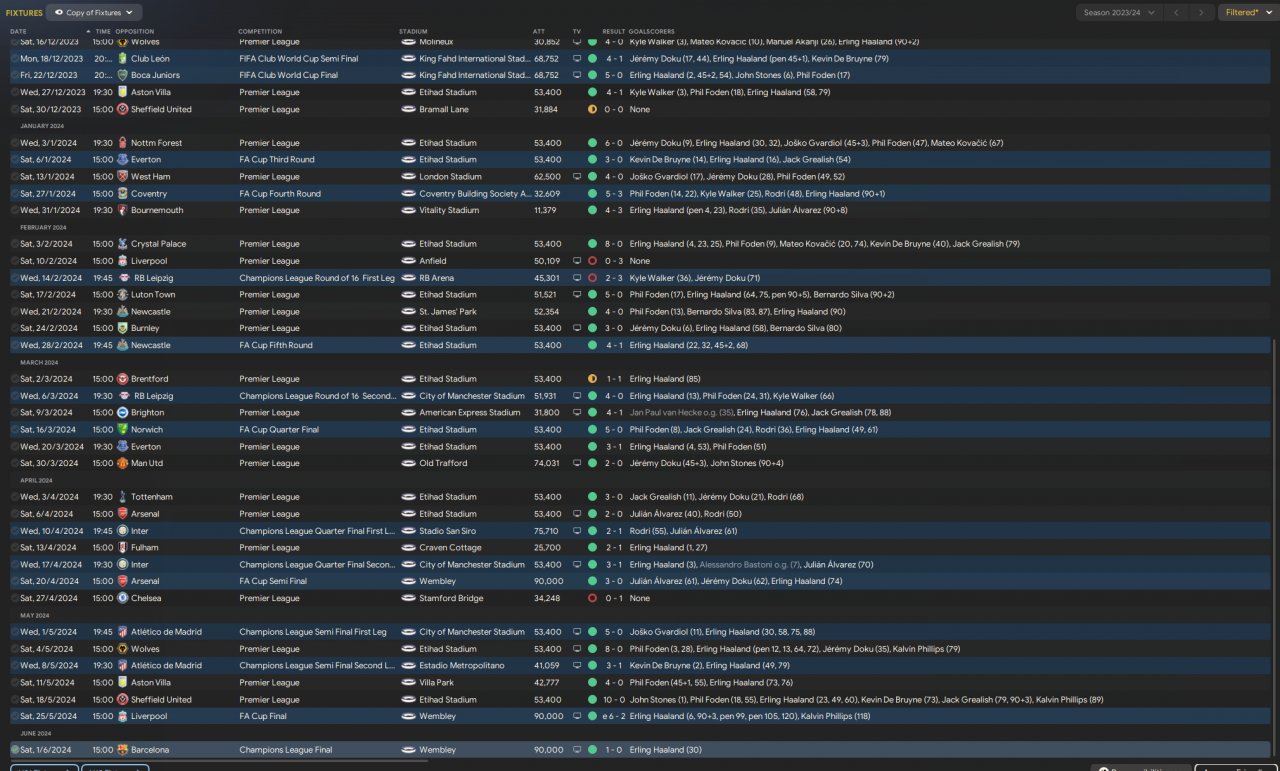Open the Craven Cottage stadium link
Screen dimensions: 1280x771
click(x=450, y=548)
